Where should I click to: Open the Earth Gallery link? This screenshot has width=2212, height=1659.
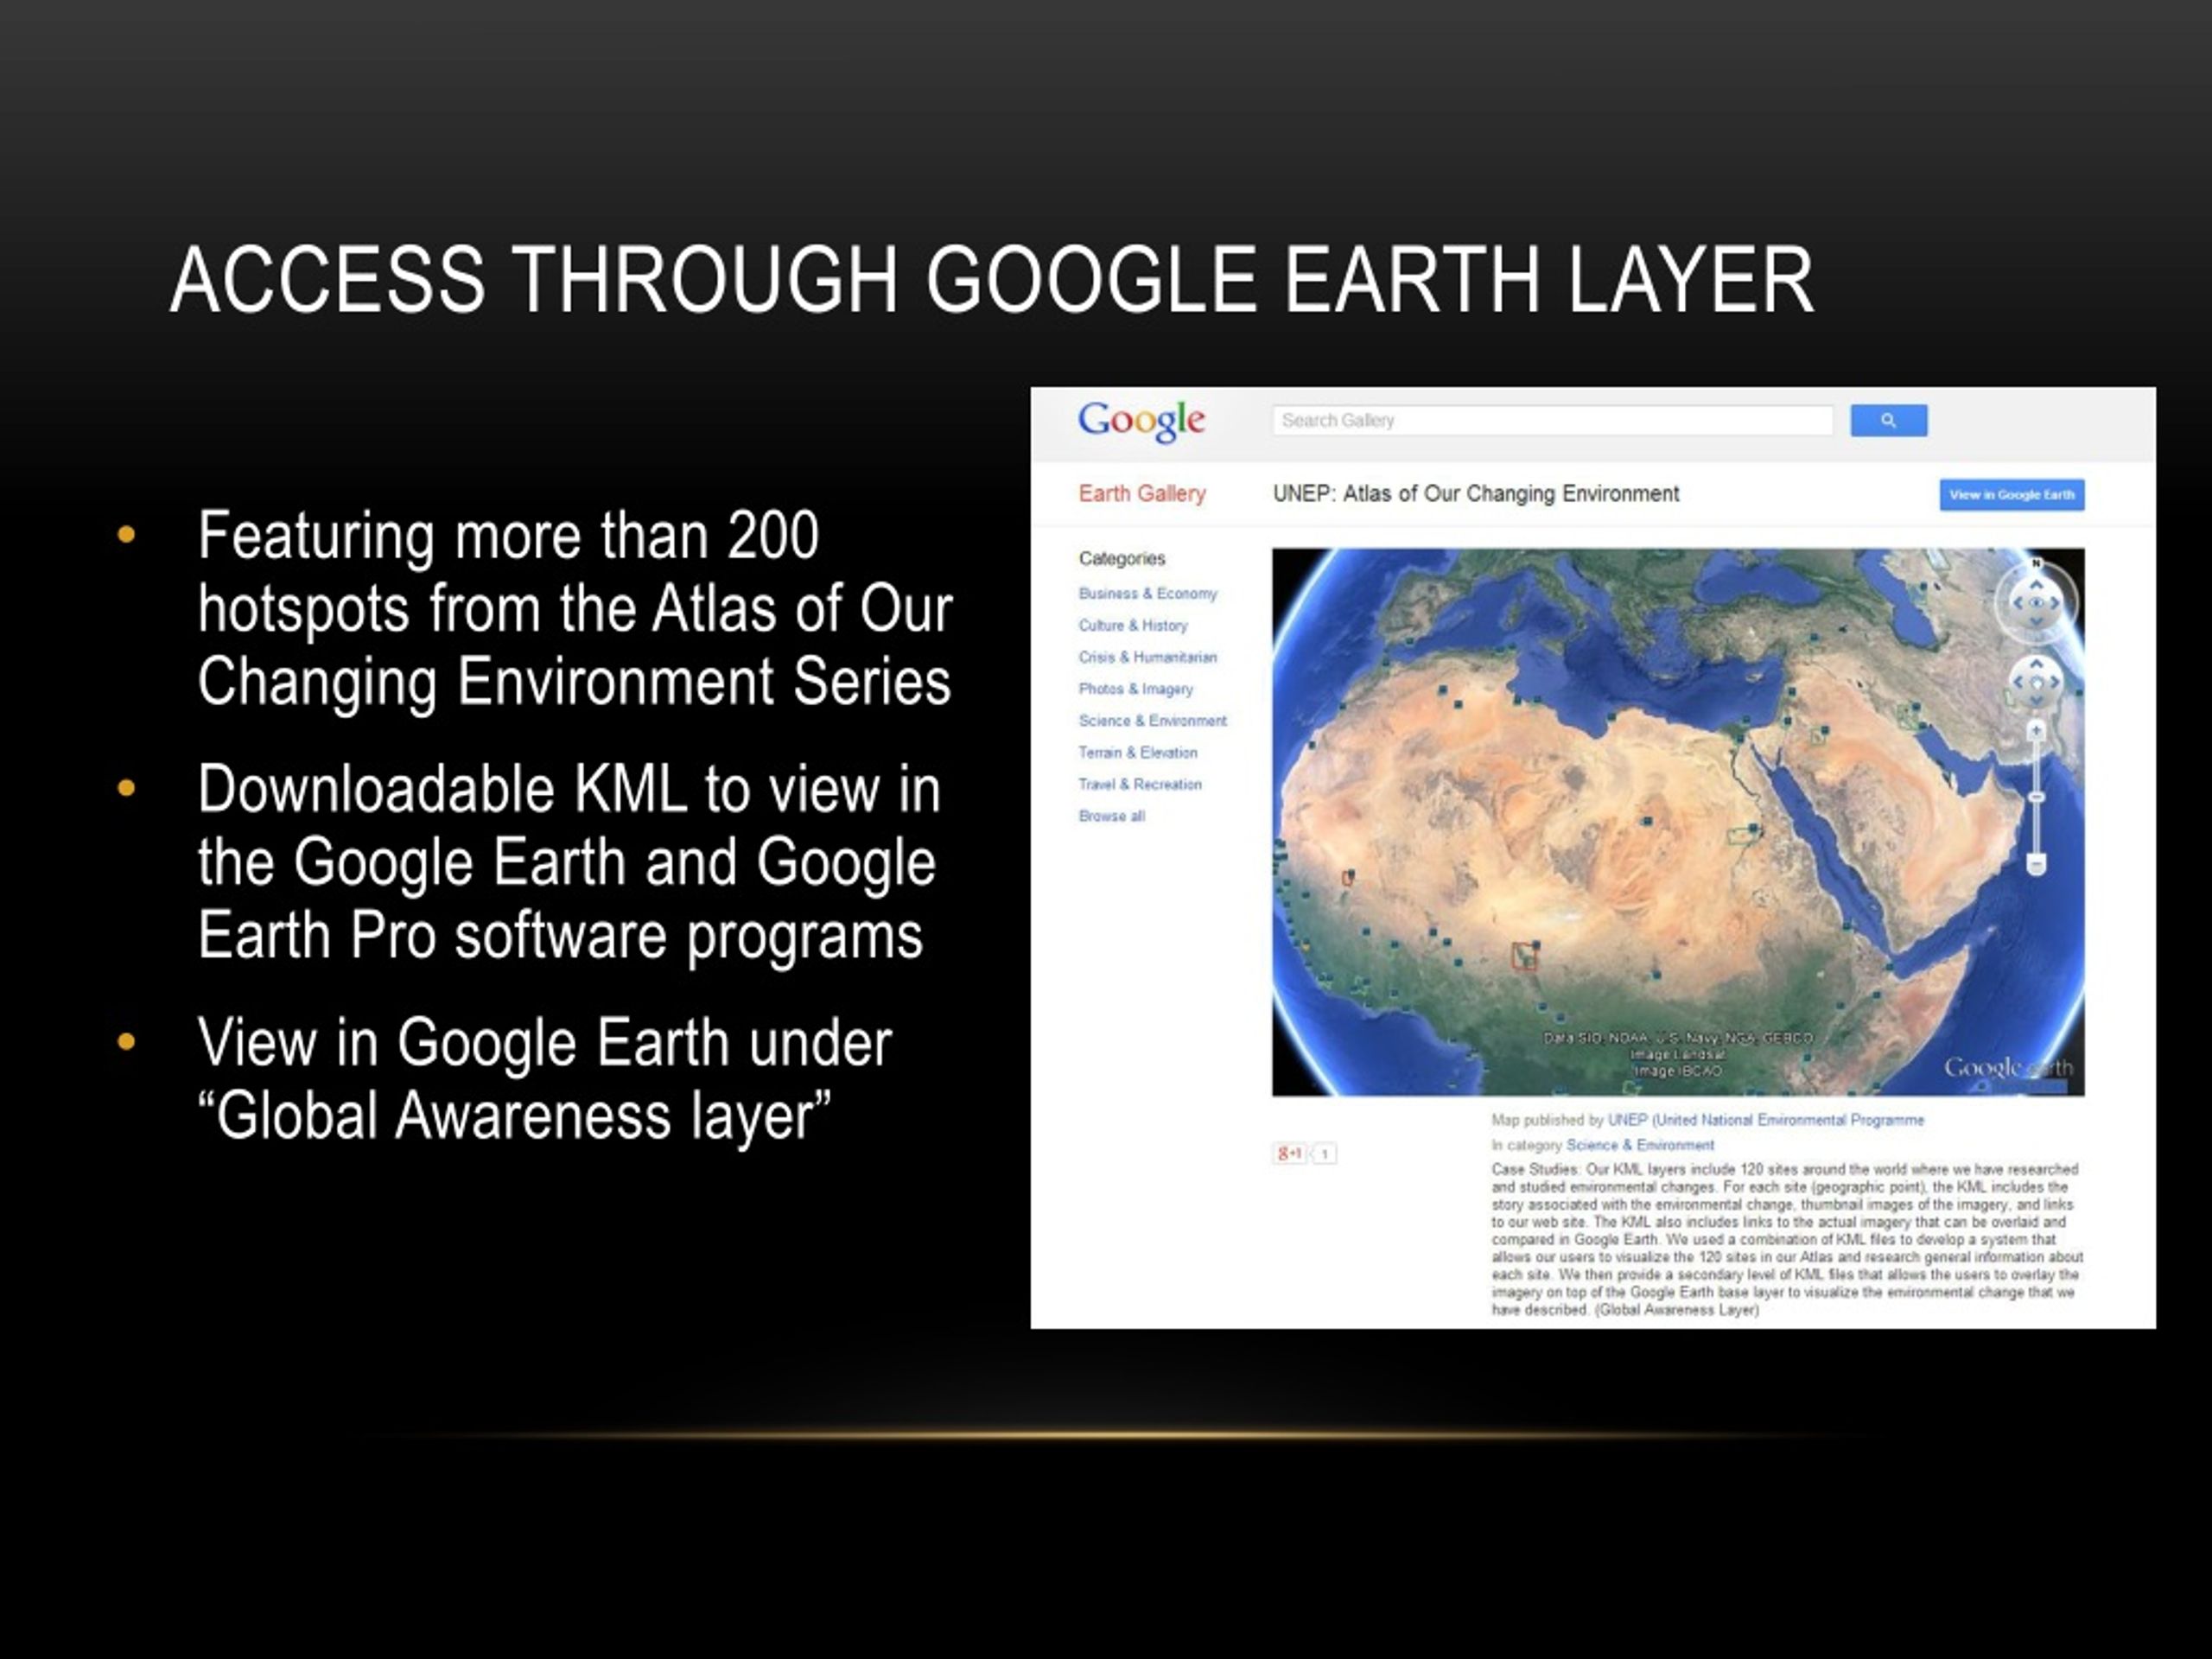(x=1142, y=494)
